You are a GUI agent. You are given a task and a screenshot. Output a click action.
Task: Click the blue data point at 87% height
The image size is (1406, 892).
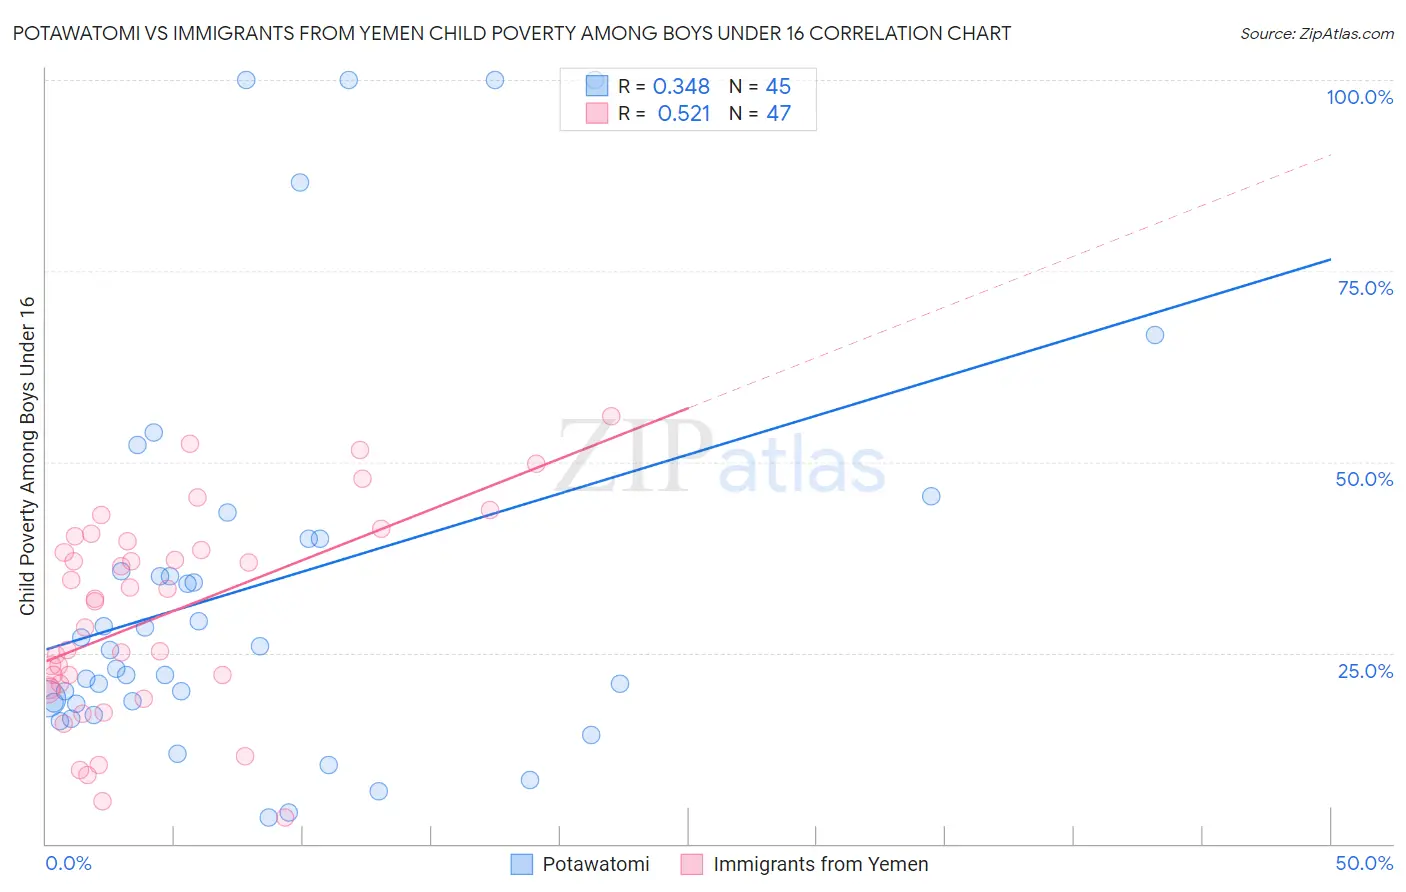[300, 182]
